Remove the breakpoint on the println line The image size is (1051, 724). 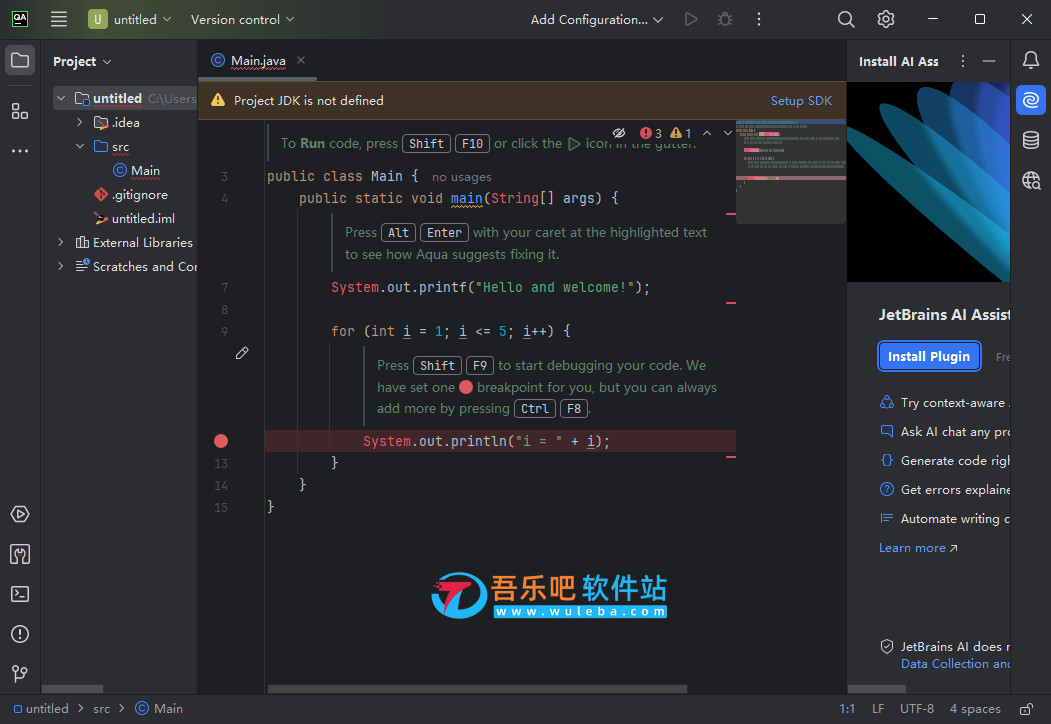point(221,441)
